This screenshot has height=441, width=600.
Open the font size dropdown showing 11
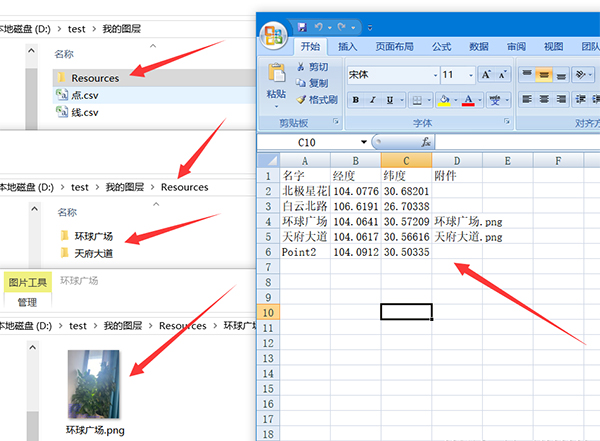pyautogui.click(x=470, y=75)
